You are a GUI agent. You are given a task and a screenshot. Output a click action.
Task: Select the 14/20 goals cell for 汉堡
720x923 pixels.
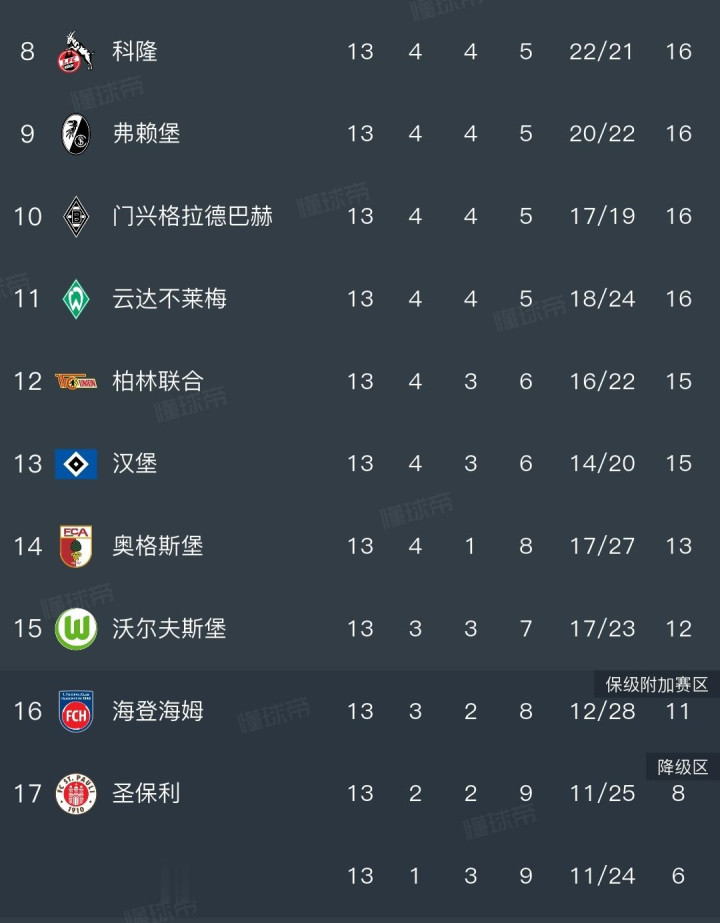click(601, 464)
